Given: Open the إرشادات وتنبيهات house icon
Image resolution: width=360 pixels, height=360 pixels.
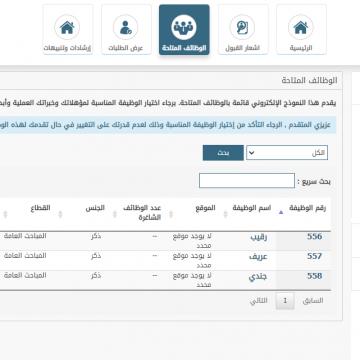Looking at the screenshot, I should click(67, 27).
